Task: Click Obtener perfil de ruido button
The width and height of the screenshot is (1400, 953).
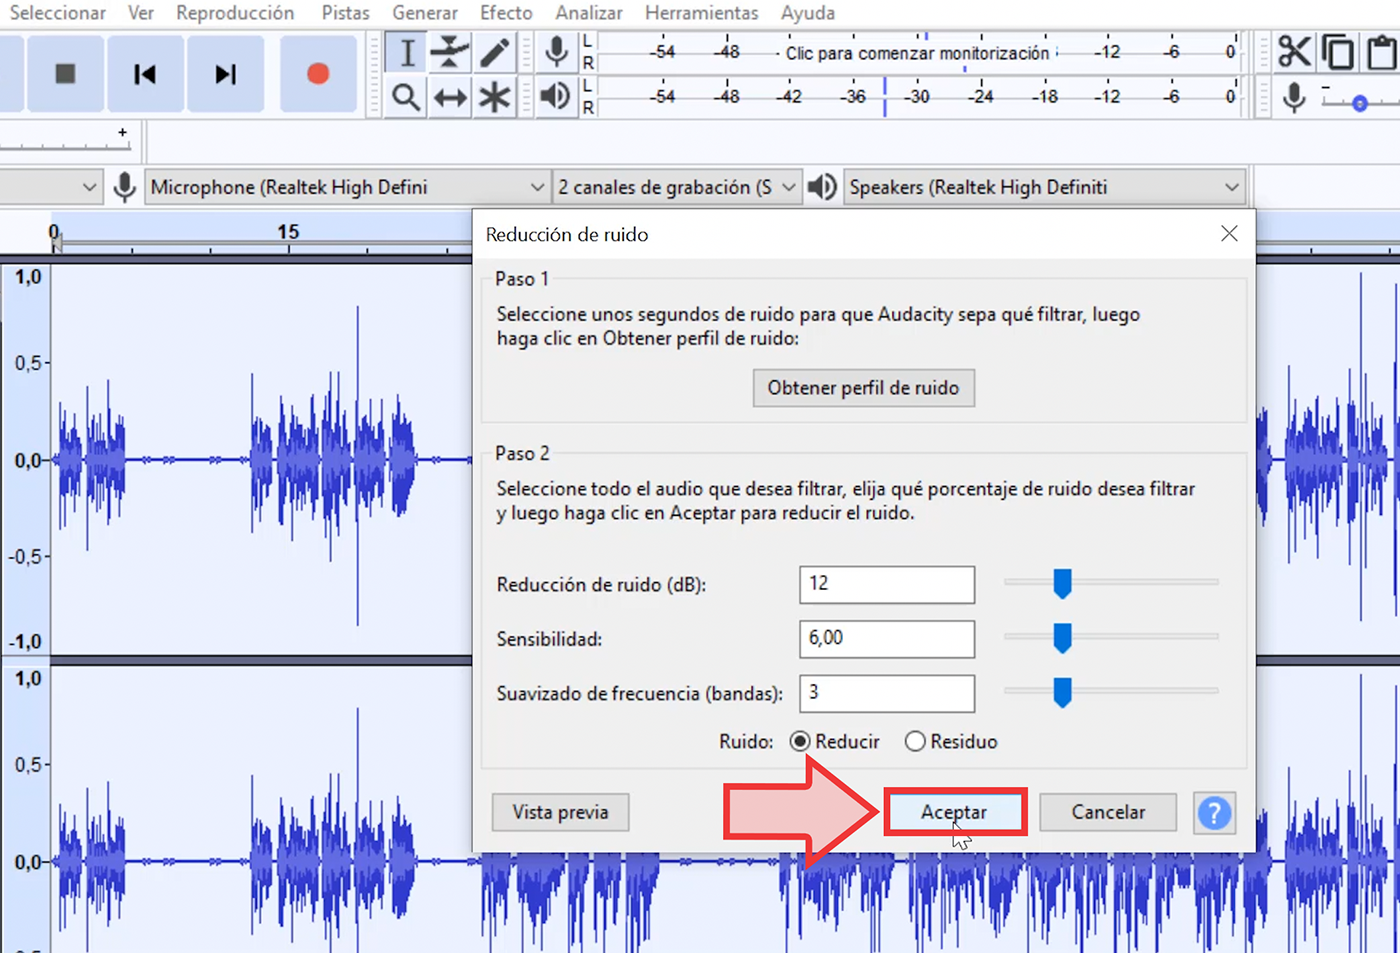Action: click(863, 388)
